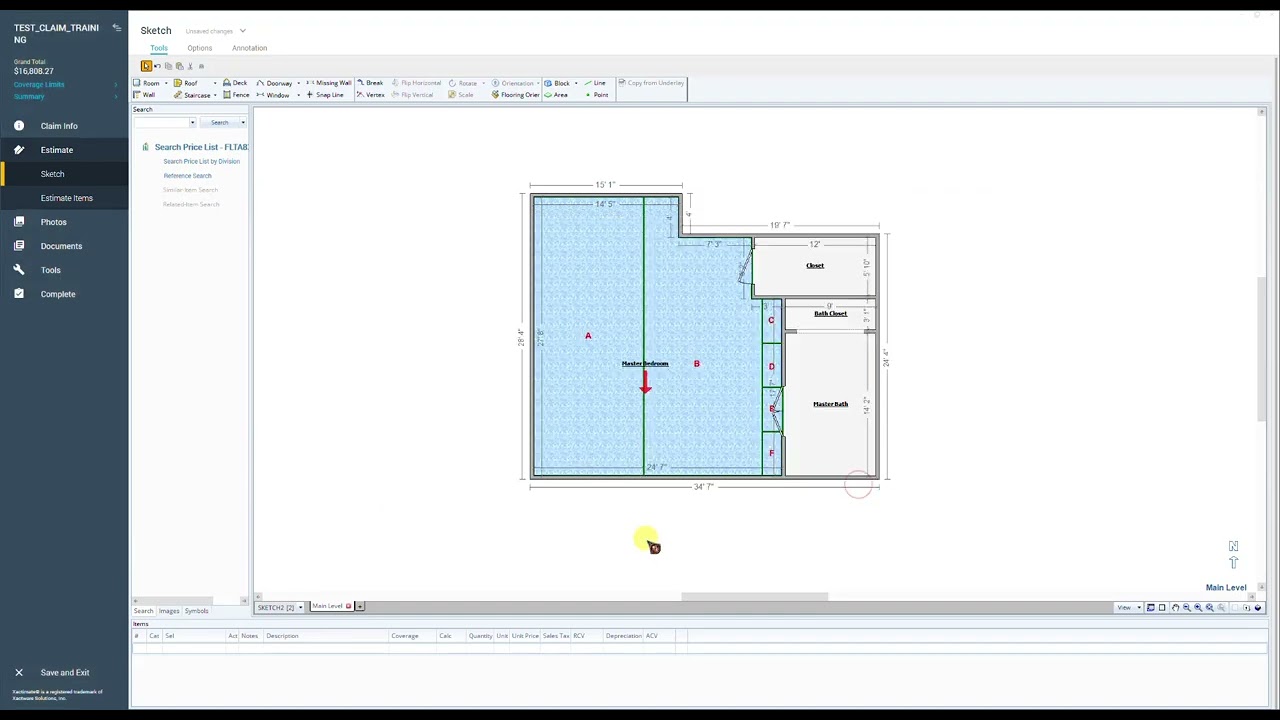Image resolution: width=1280 pixels, height=720 pixels.
Task: Click the canvas horizontal scrollbar
Action: coord(755,597)
